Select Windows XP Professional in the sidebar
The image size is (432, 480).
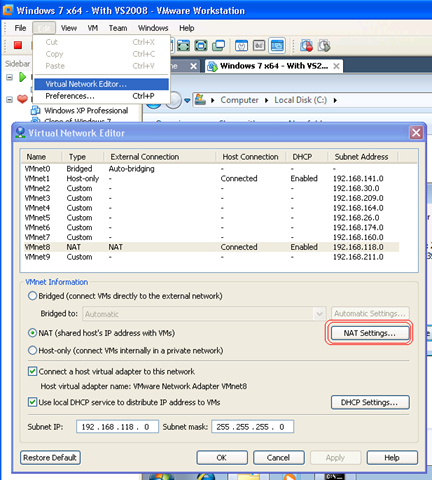tap(86, 111)
